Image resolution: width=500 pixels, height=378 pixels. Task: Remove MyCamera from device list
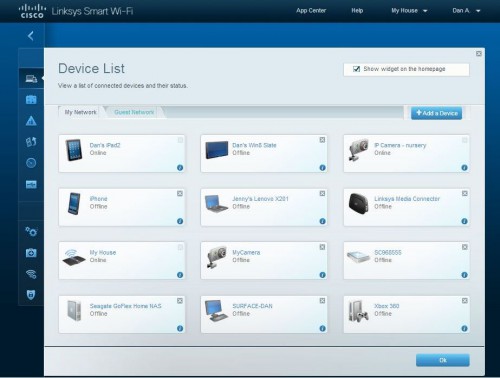322,247
